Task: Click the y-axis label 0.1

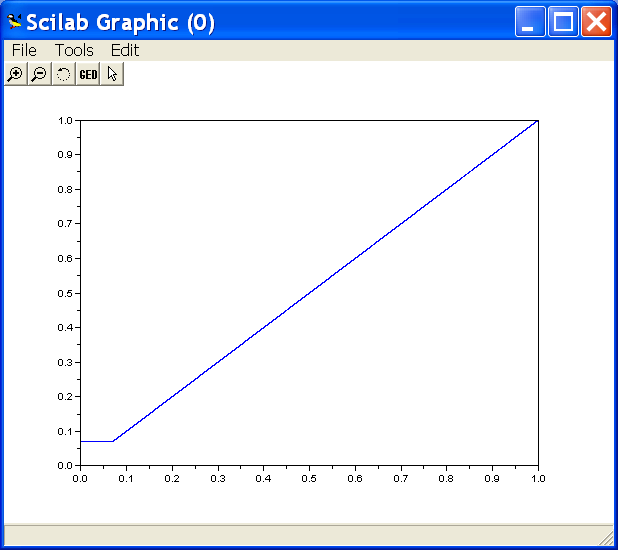Action: 65,431
